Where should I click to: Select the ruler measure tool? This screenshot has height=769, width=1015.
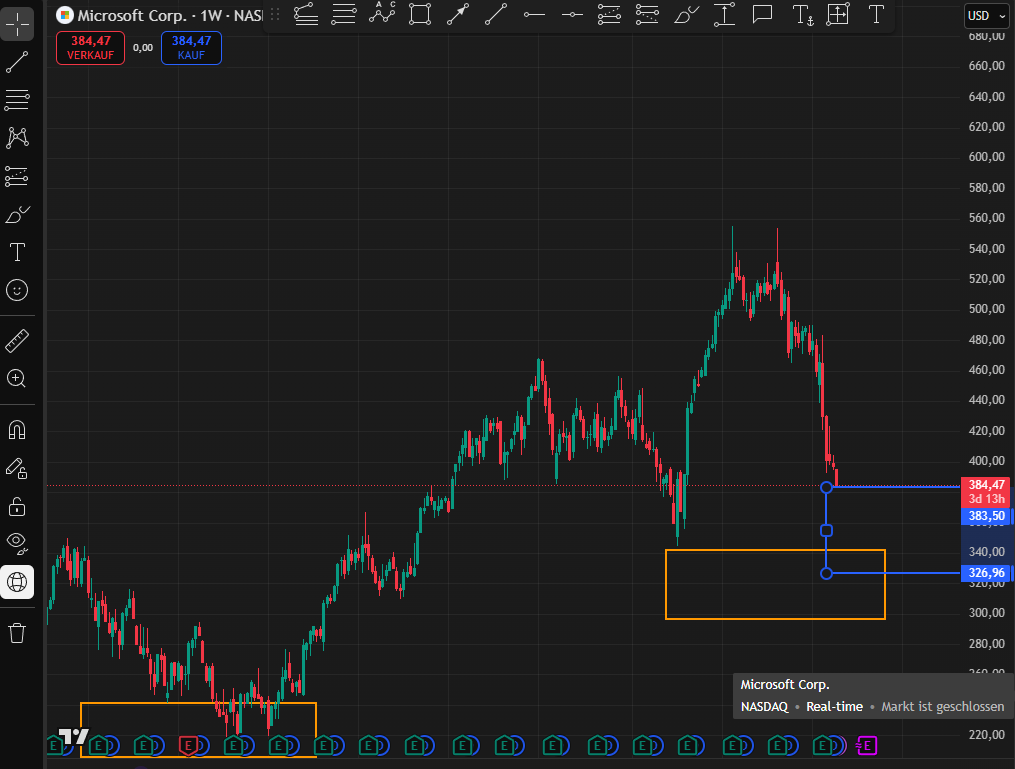[17, 340]
